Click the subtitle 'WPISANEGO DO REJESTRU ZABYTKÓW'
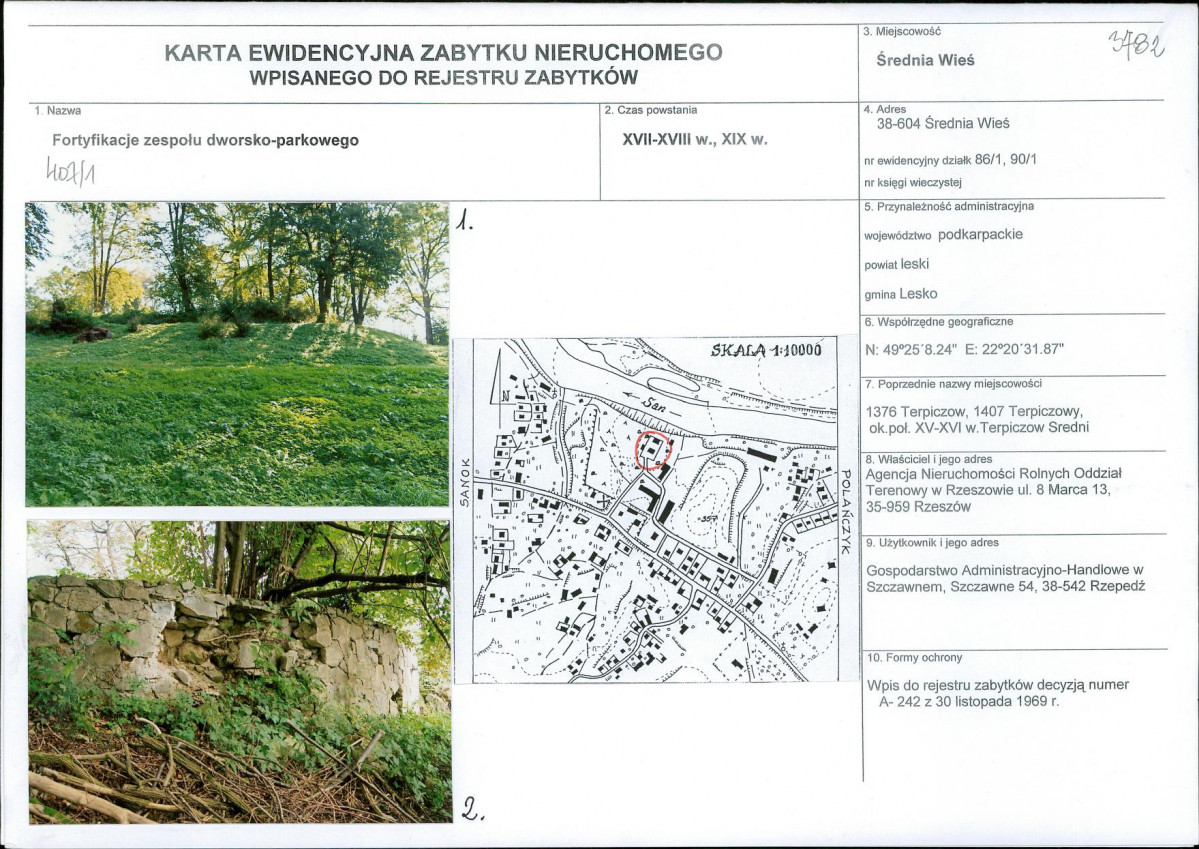 coord(444,77)
